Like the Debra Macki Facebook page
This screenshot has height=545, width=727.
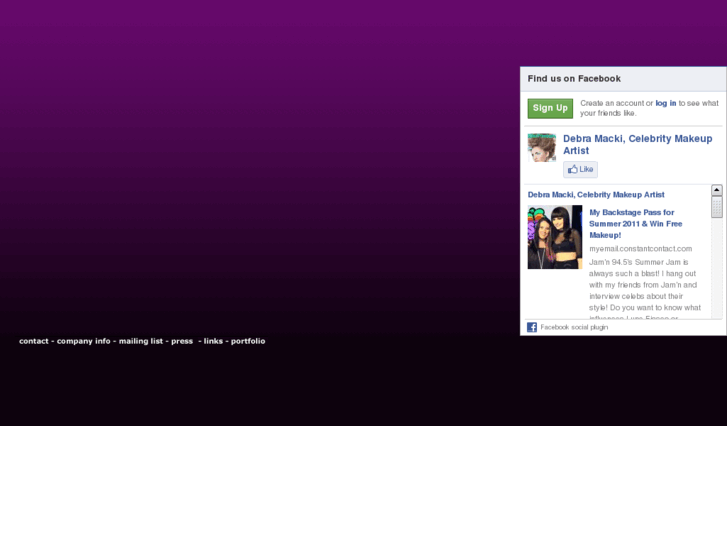[580, 169]
